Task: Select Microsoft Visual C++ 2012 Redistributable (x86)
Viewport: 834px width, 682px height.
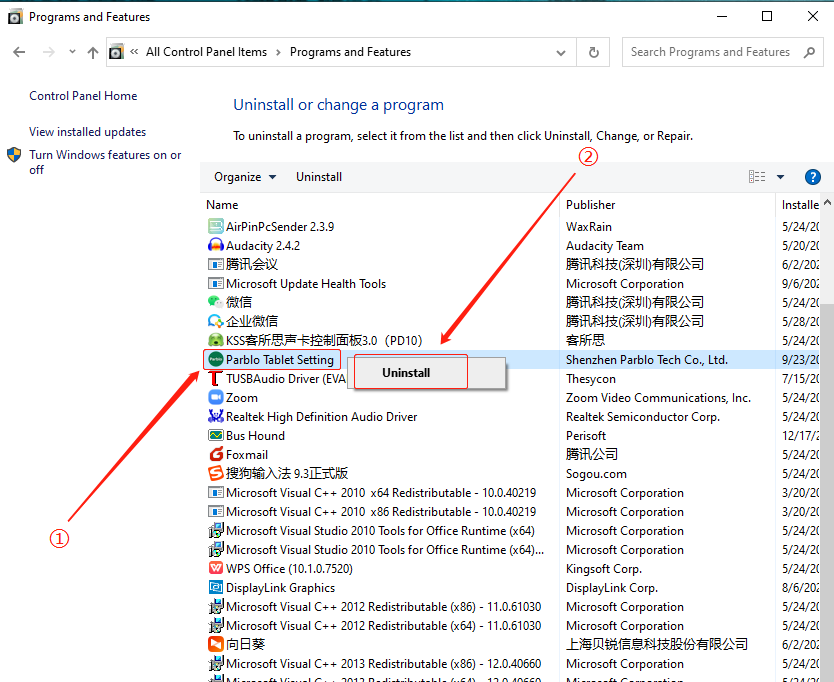Action: click(x=383, y=607)
